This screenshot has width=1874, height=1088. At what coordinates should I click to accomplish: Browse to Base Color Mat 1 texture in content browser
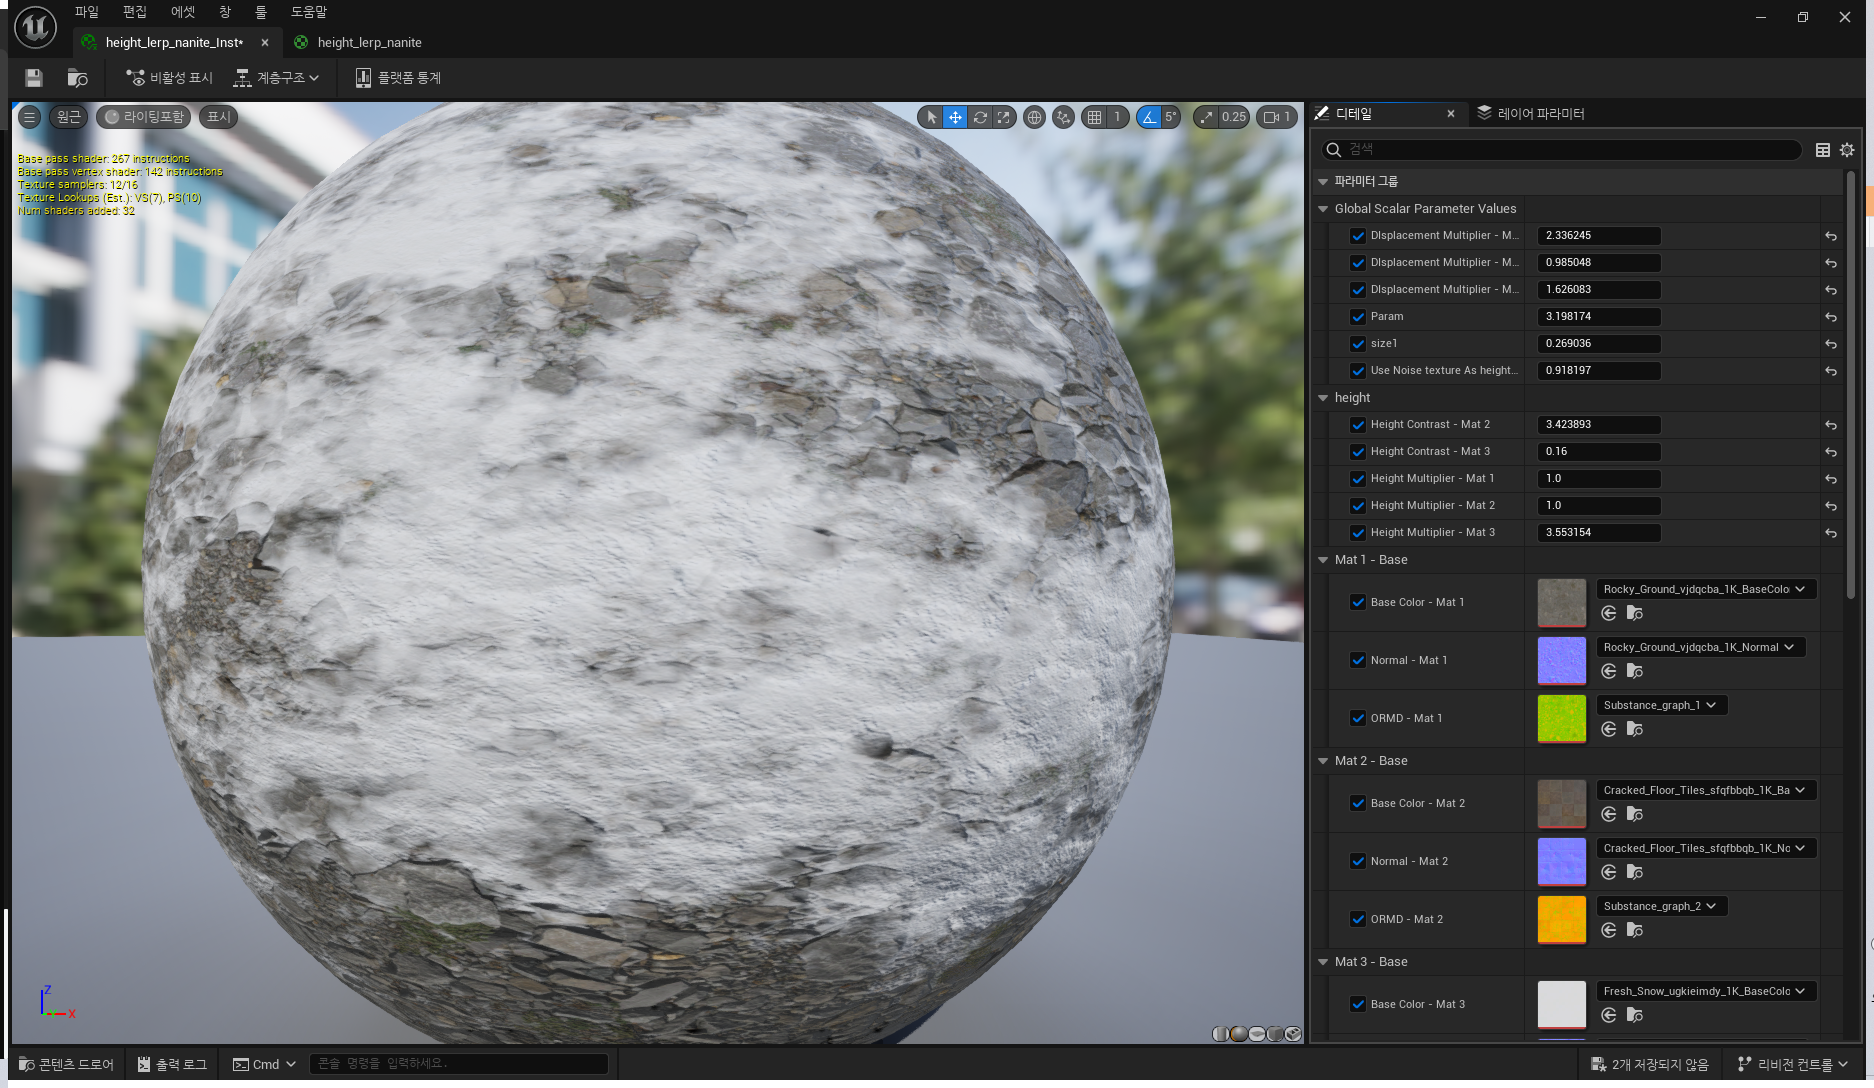[1634, 613]
